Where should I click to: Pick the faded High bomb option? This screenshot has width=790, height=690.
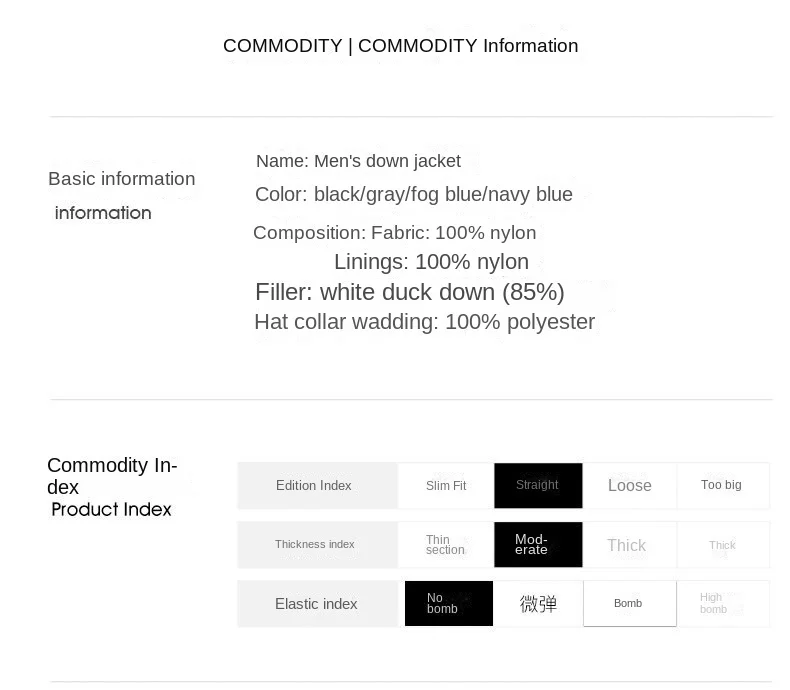pyautogui.click(x=722, y=604)
